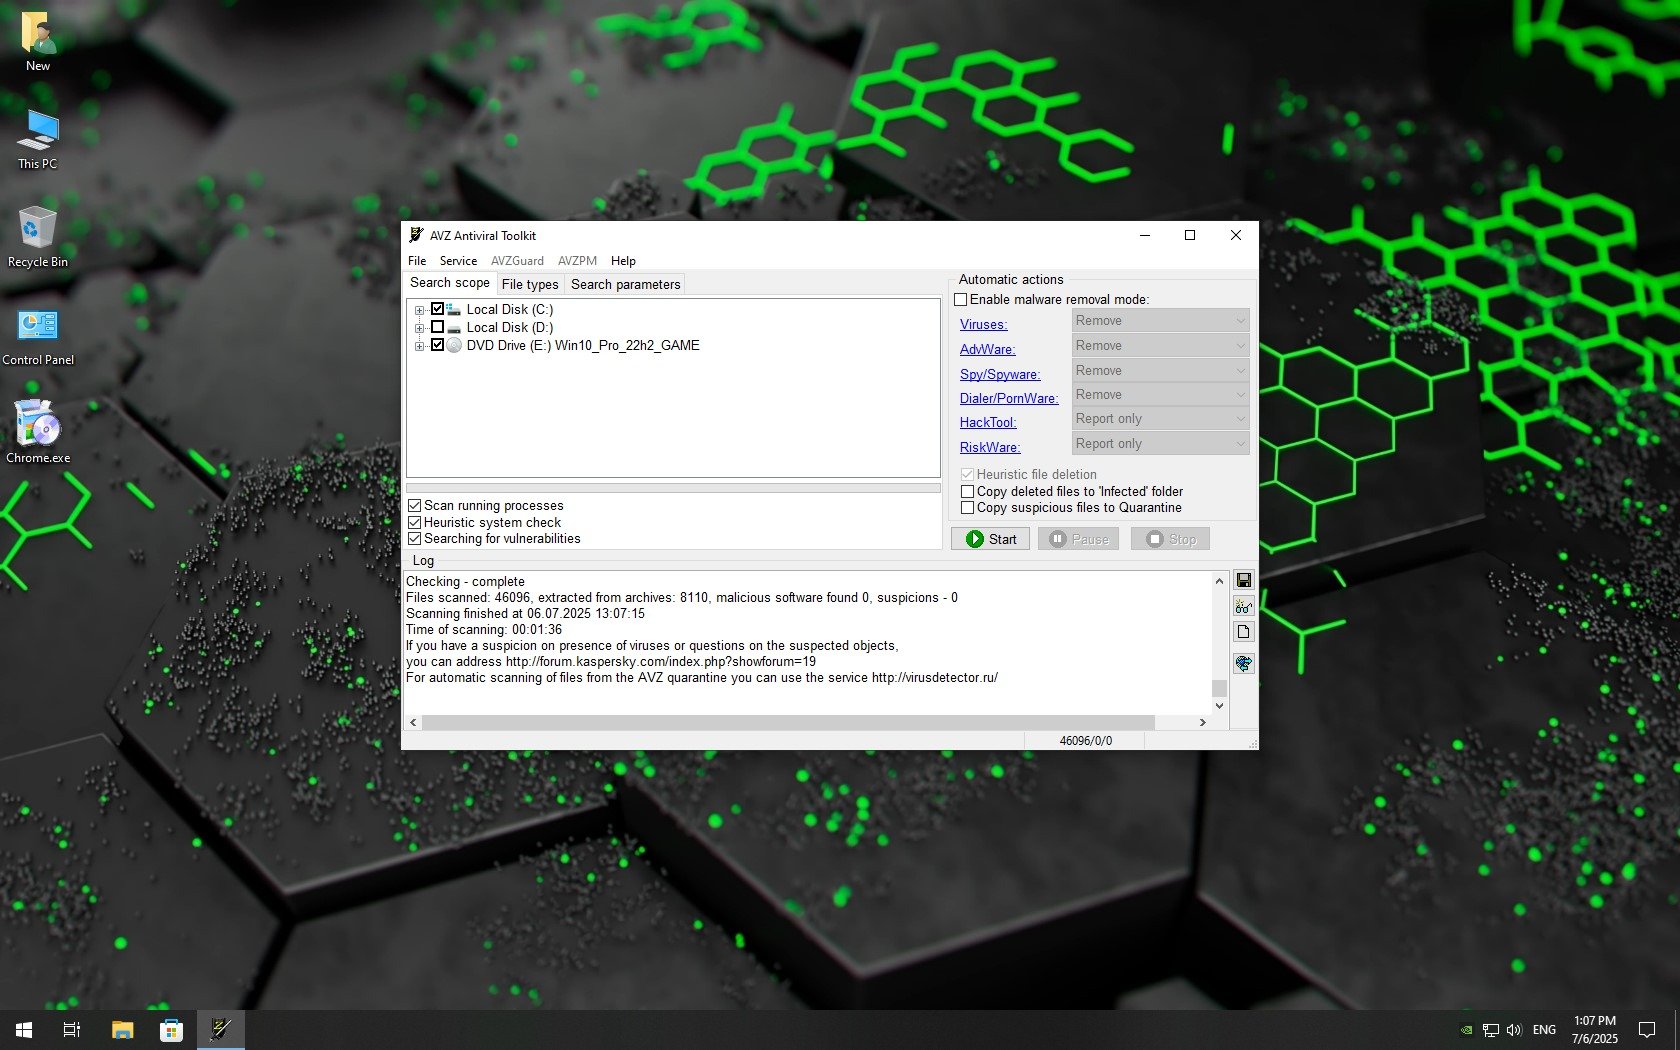This screenshot has width=1680, height=1050.
Task: Switch to the Search parameters tab
Action: [626, 285]
